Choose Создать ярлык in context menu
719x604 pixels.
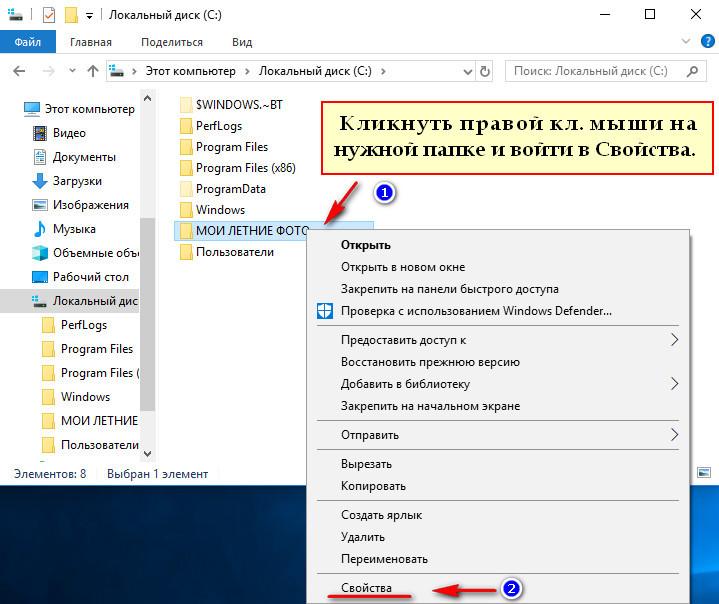[498, 515]
